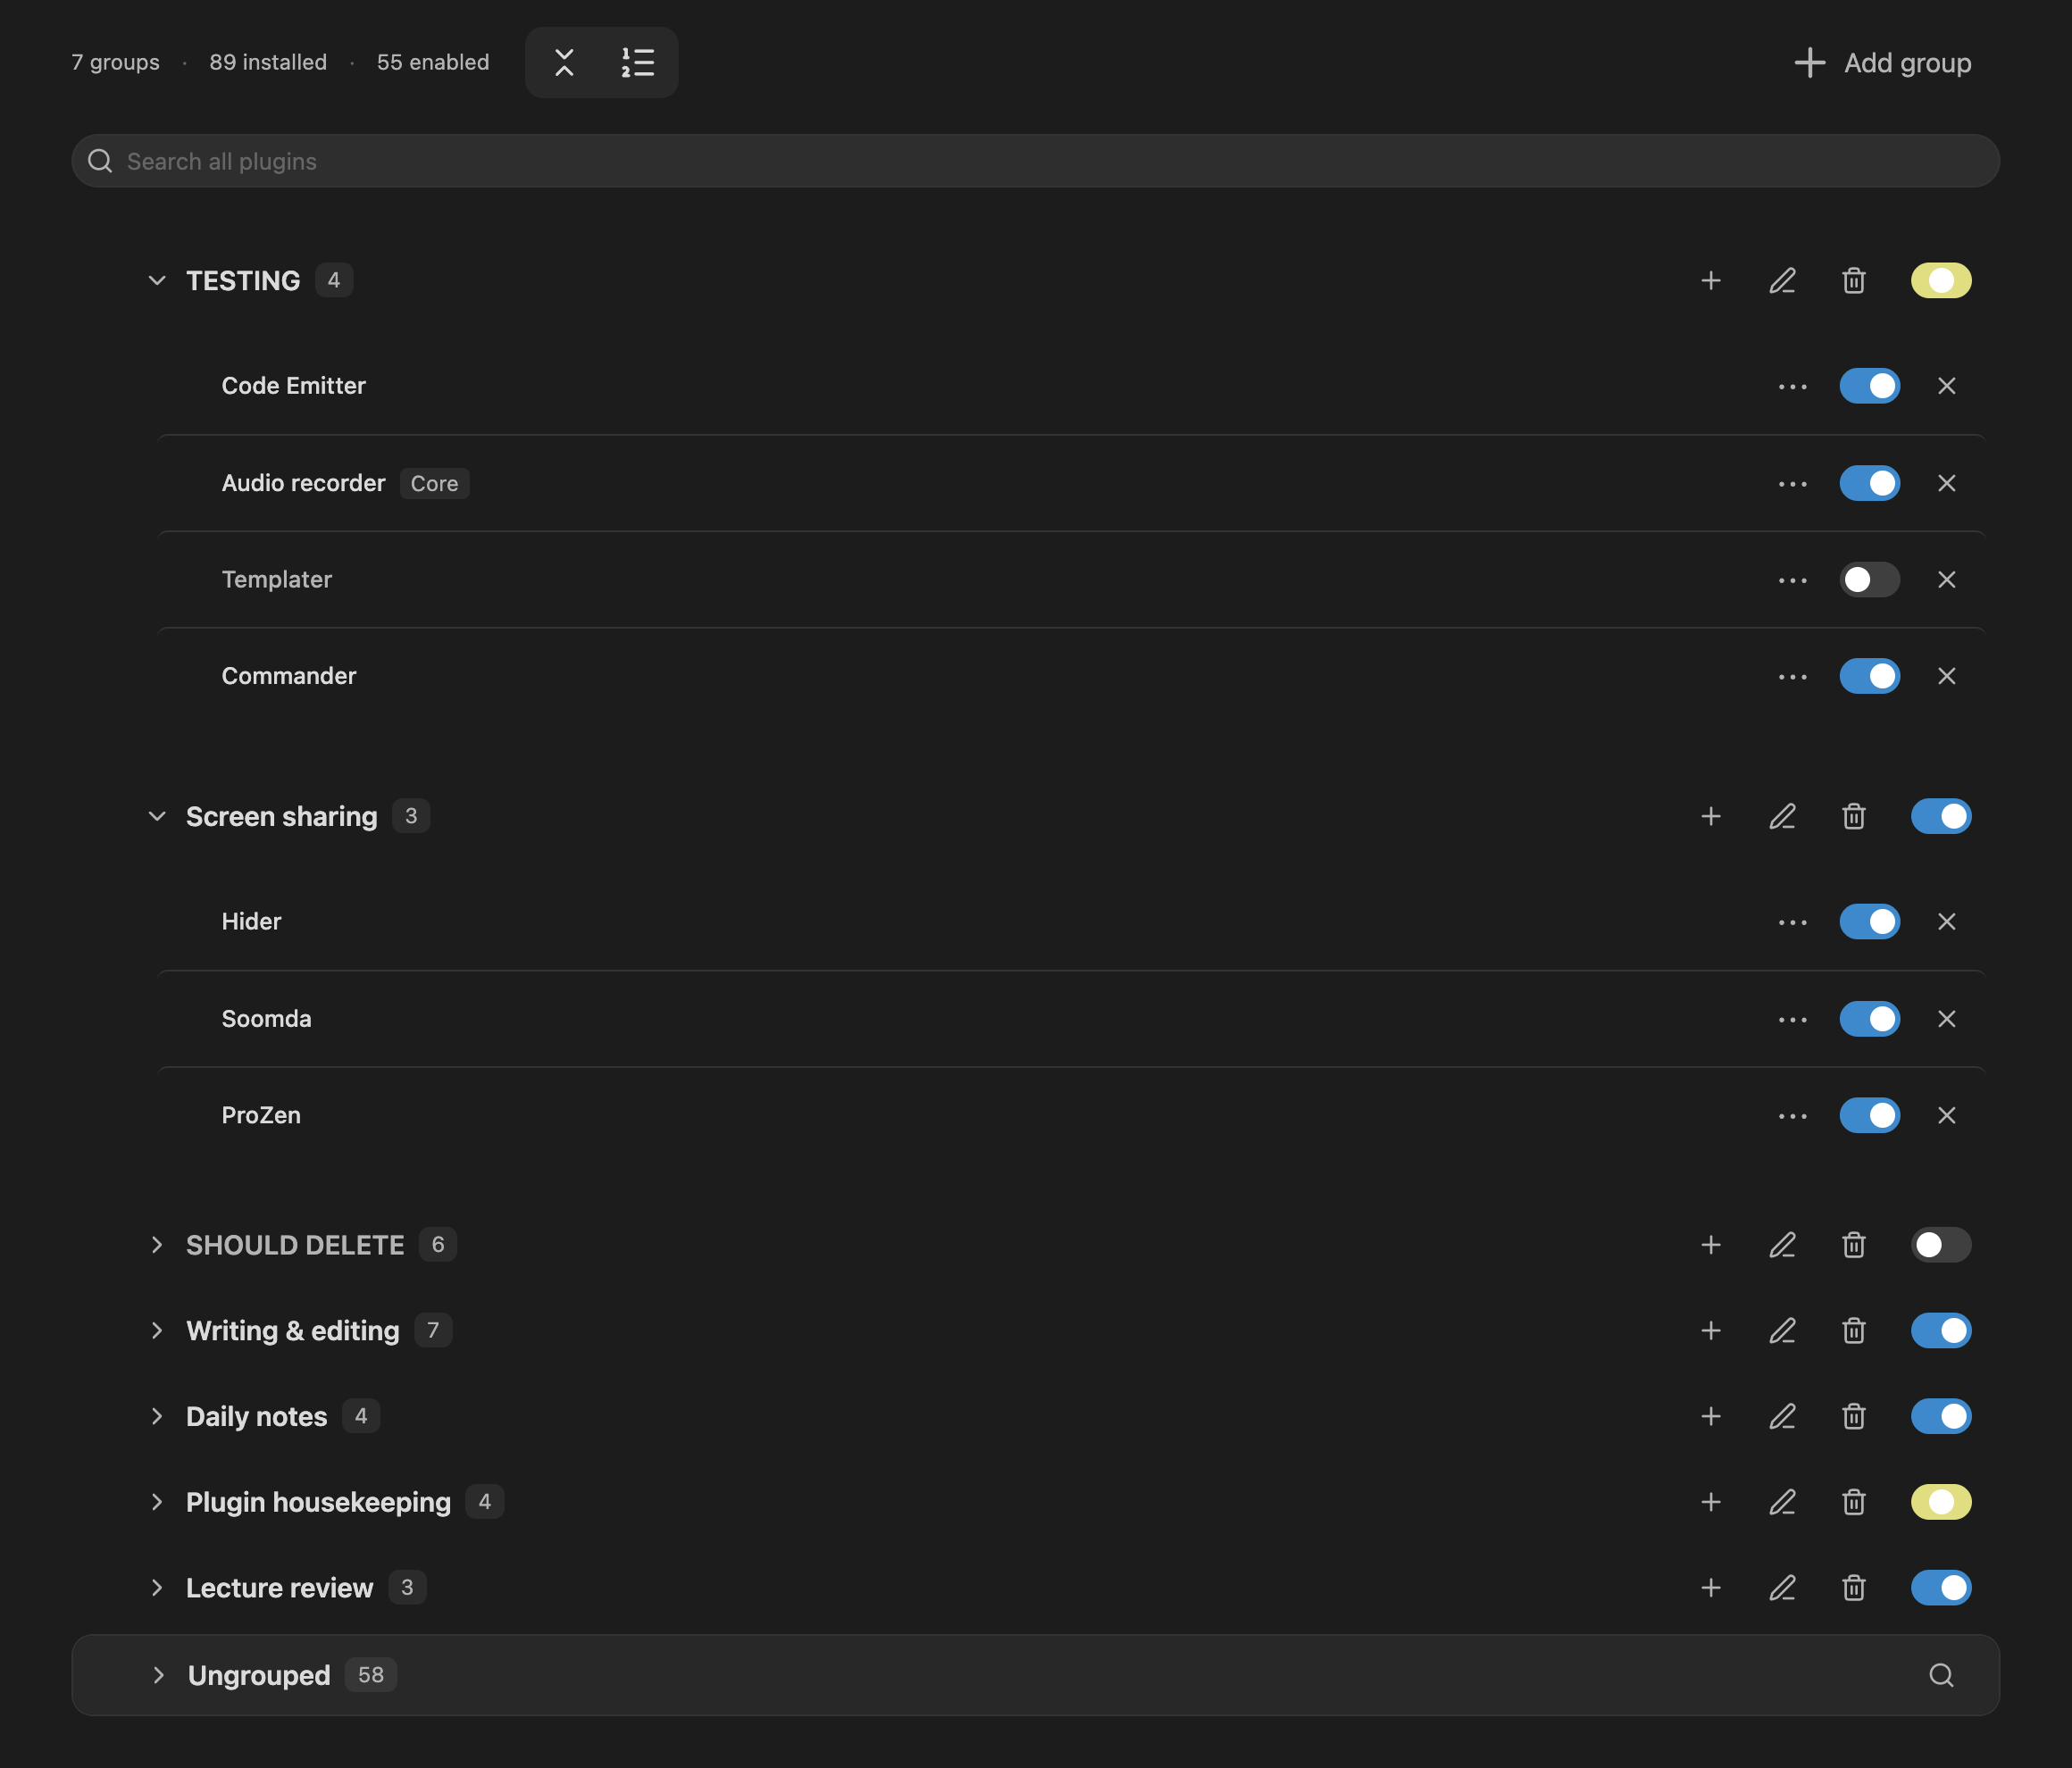Expand the Writing & editing group

tap(157, 1330)
